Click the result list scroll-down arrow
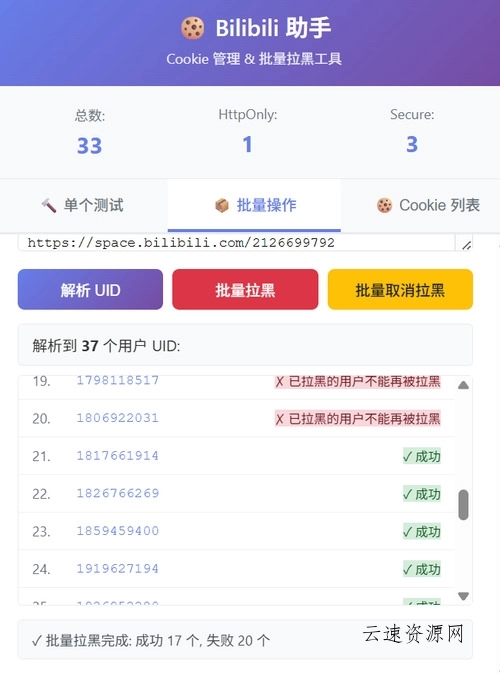 (463, 596)
